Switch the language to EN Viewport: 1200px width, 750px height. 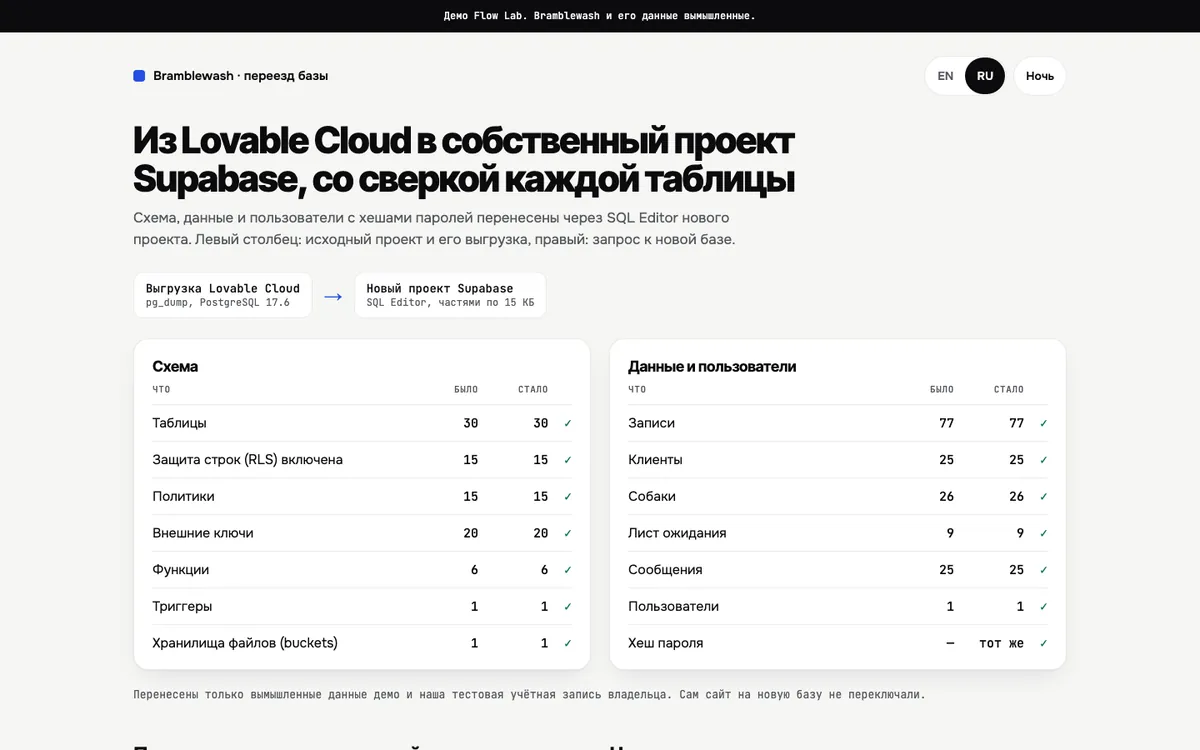tap(945, 76)
